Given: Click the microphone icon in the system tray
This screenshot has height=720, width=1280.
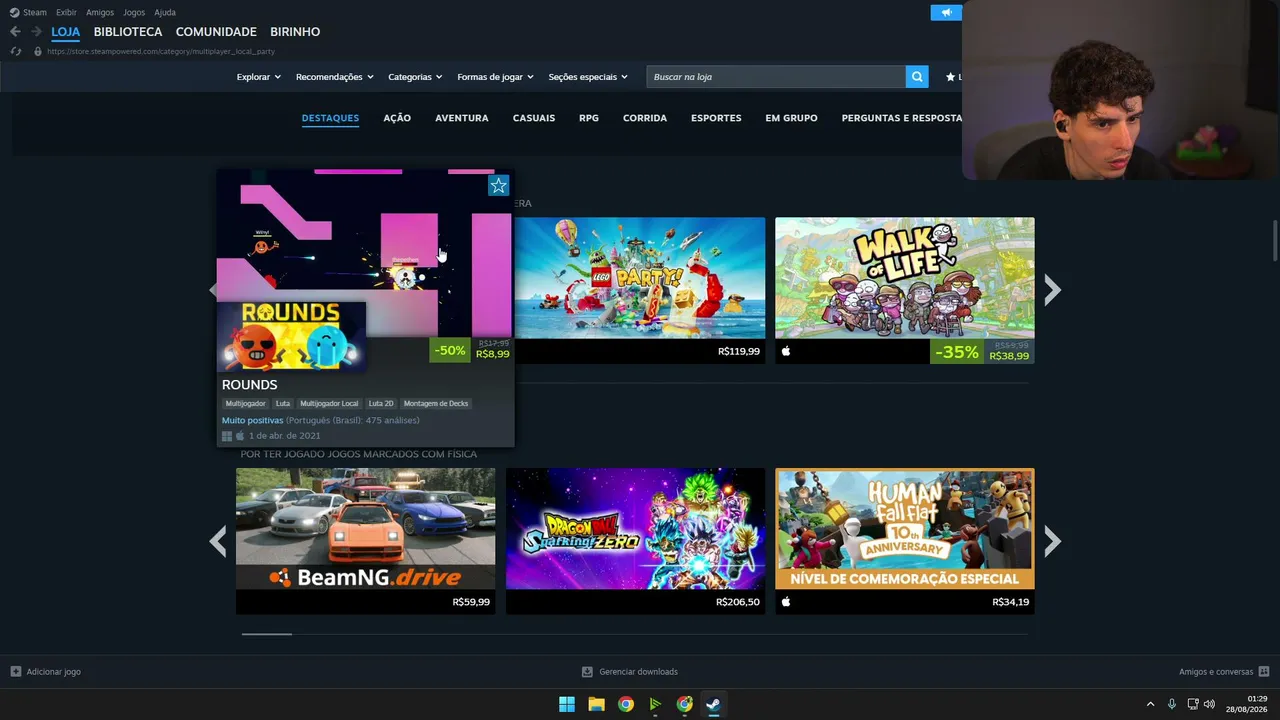Looking at the screenshot, I should [x=1172, y=704].
